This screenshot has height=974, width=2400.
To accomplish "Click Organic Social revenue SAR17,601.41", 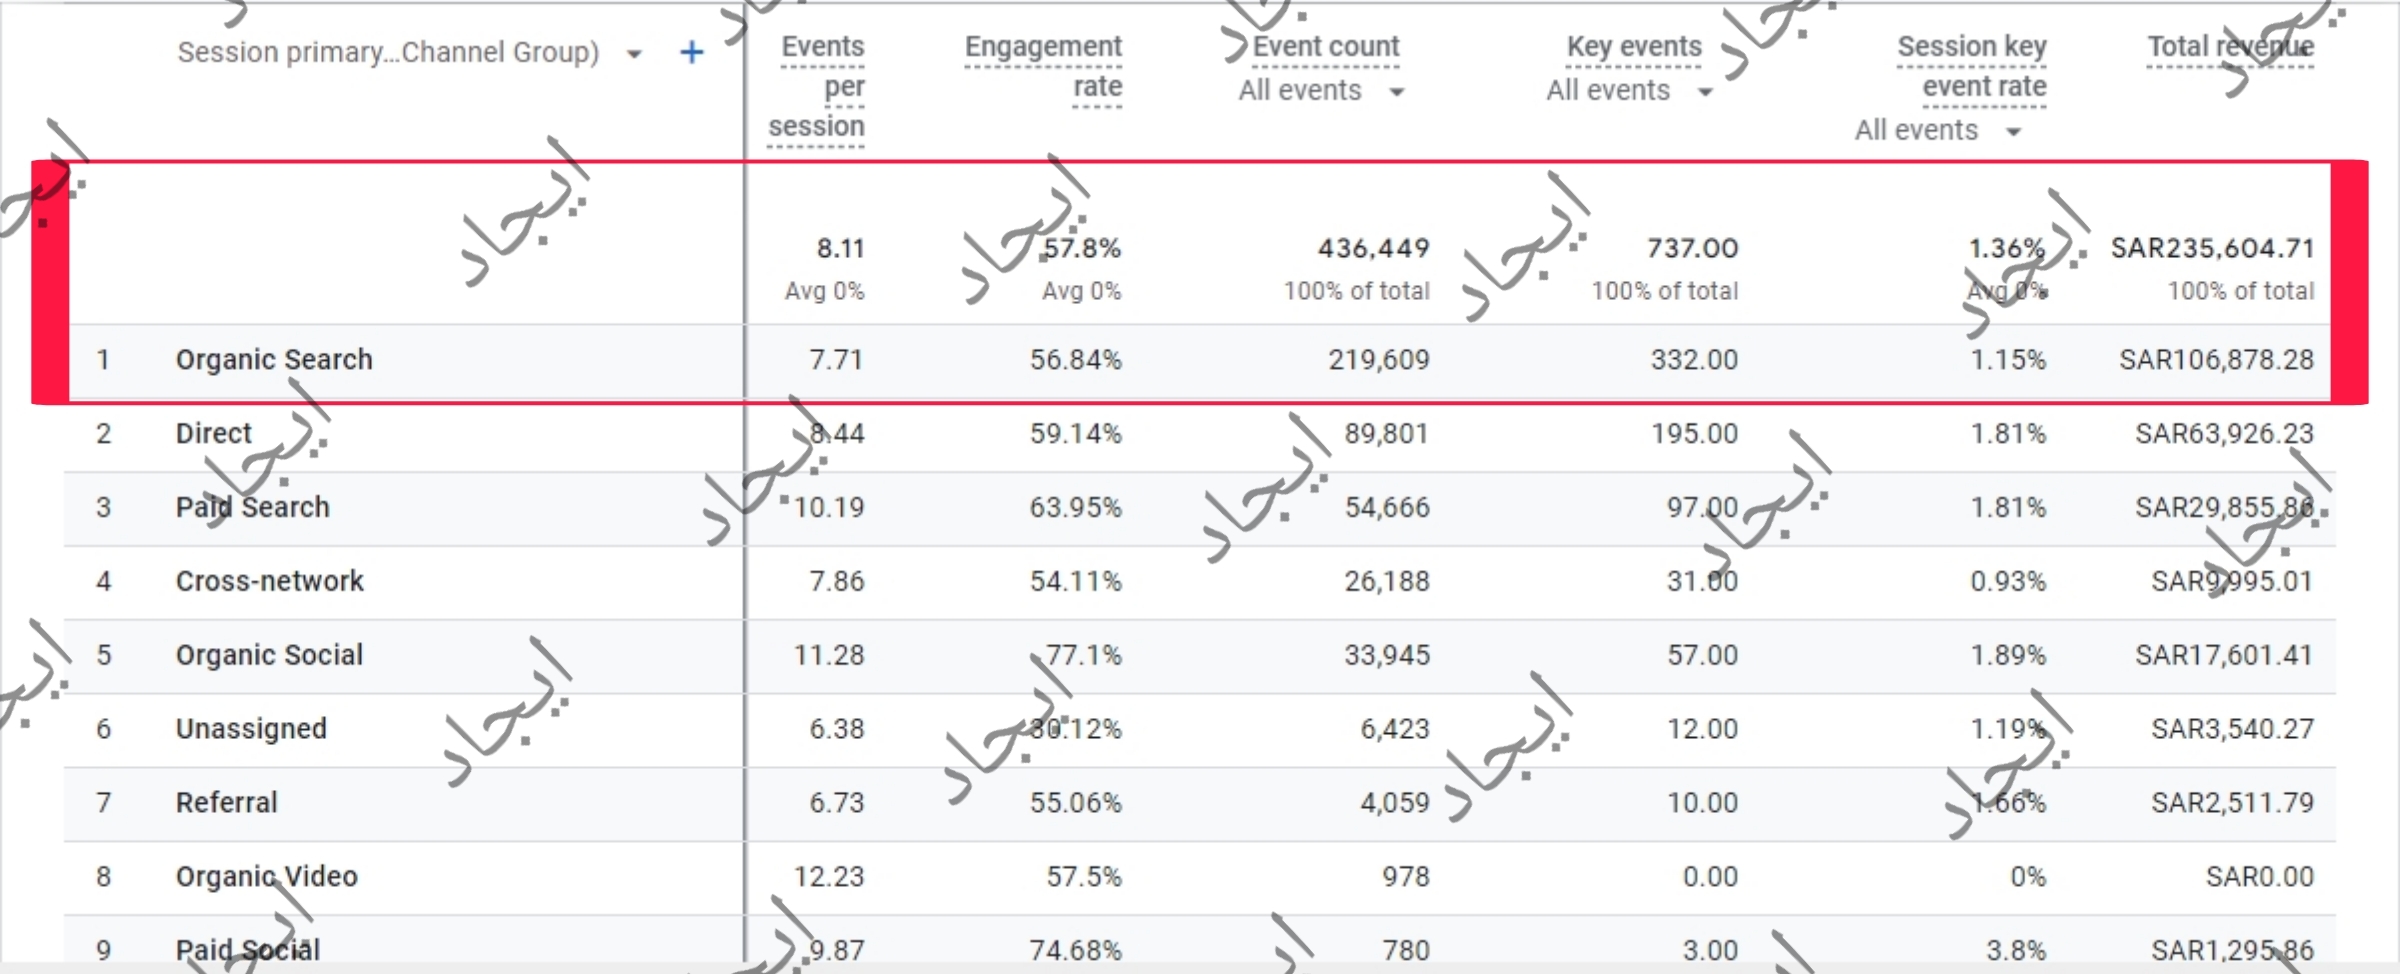I will coord(2224,656).
